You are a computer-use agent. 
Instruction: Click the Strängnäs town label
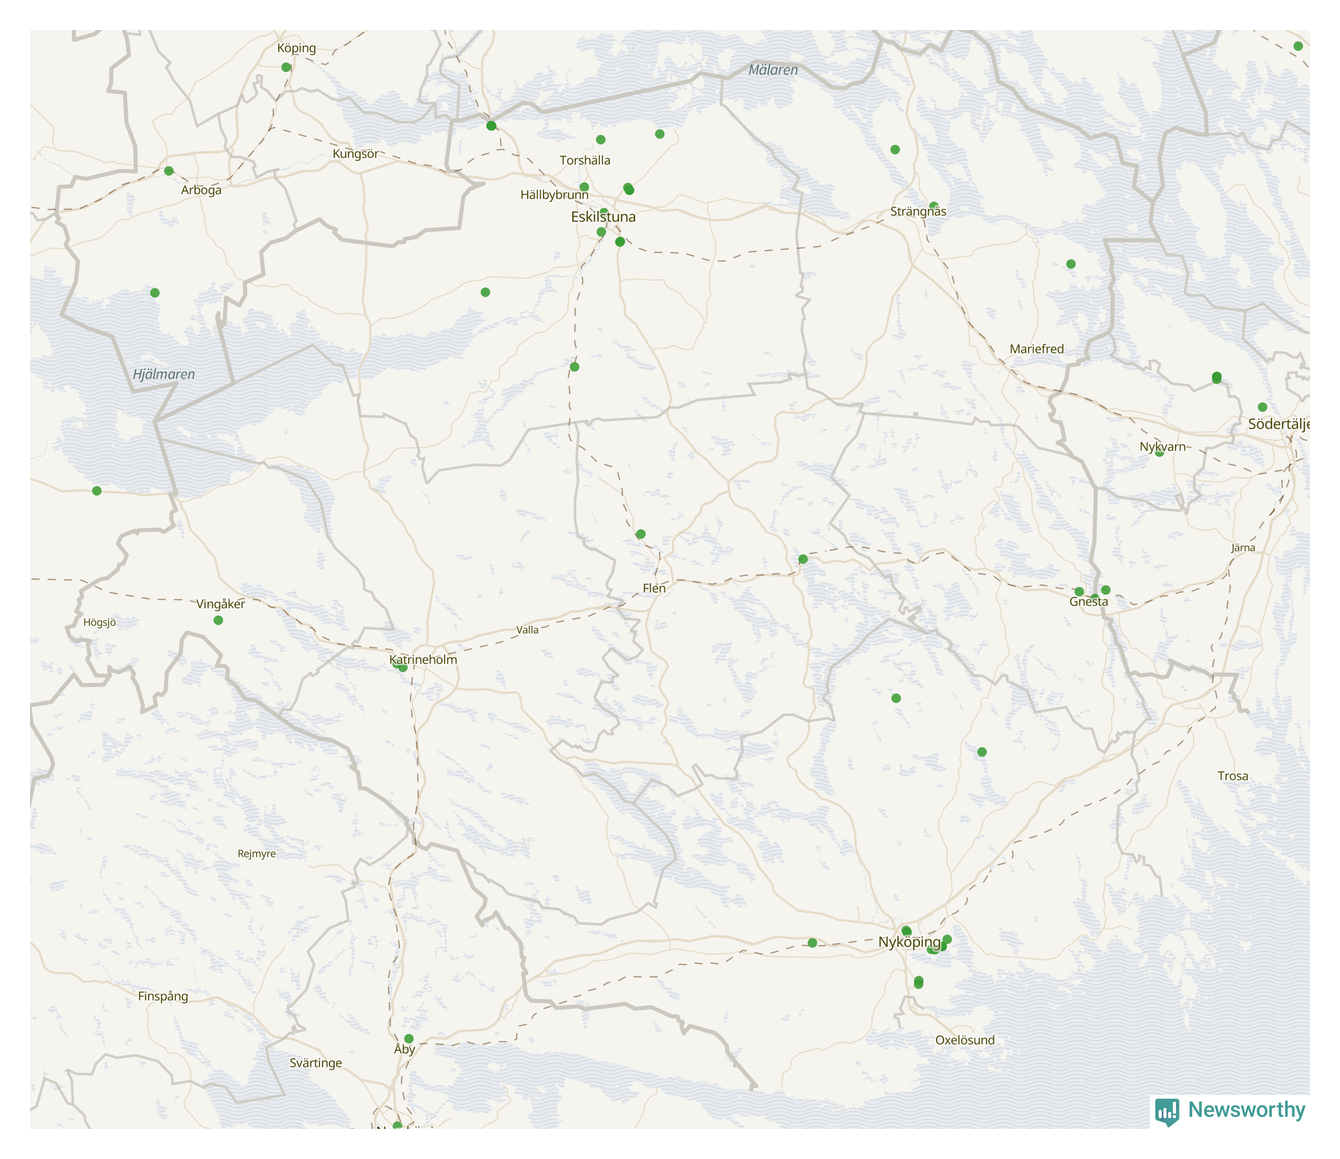[918, 212]
